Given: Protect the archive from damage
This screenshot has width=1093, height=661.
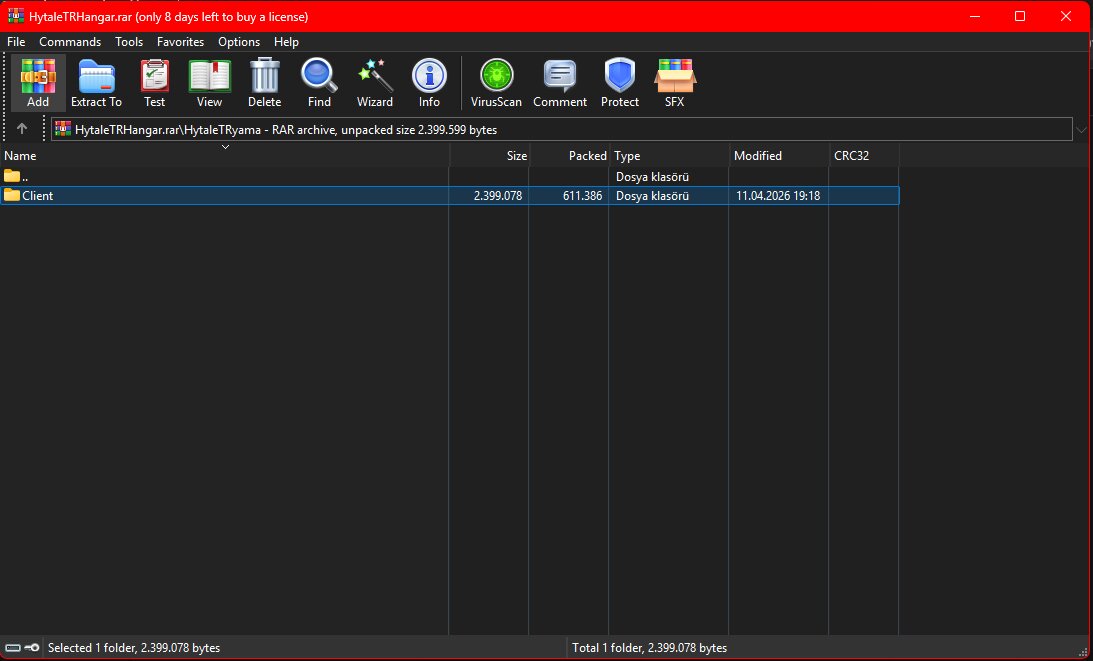Looking at the screenshot, I should (x=619, y=82).
